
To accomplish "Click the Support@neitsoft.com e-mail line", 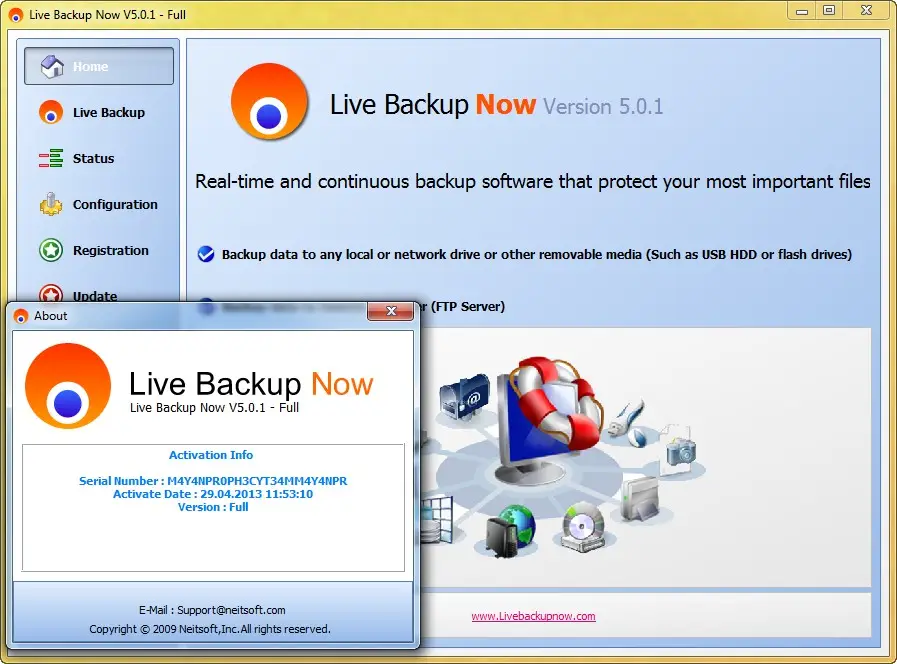I will coord(212,610).
